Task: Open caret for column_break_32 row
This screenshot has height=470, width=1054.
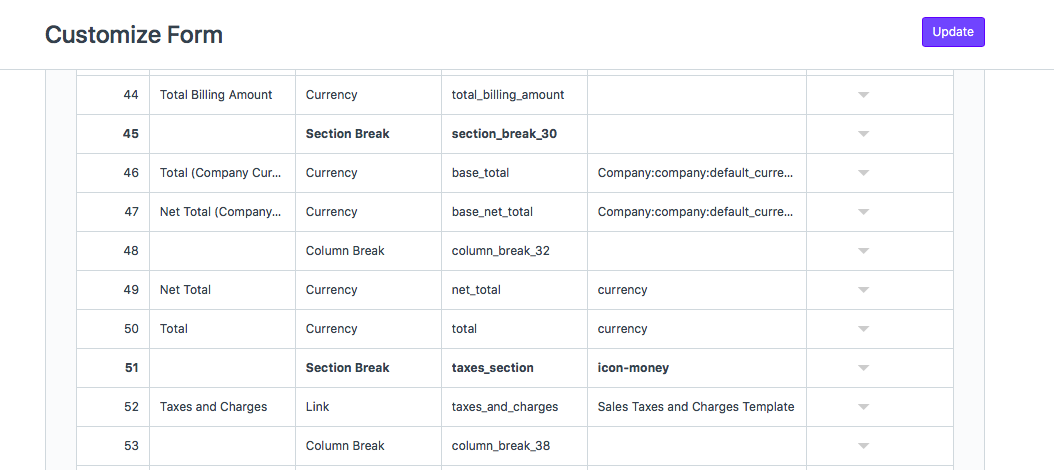Action: tap(864, 251)
